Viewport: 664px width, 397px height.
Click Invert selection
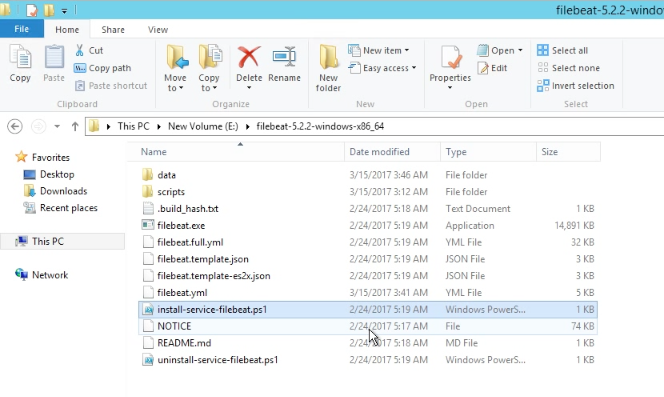click(575, 86)
